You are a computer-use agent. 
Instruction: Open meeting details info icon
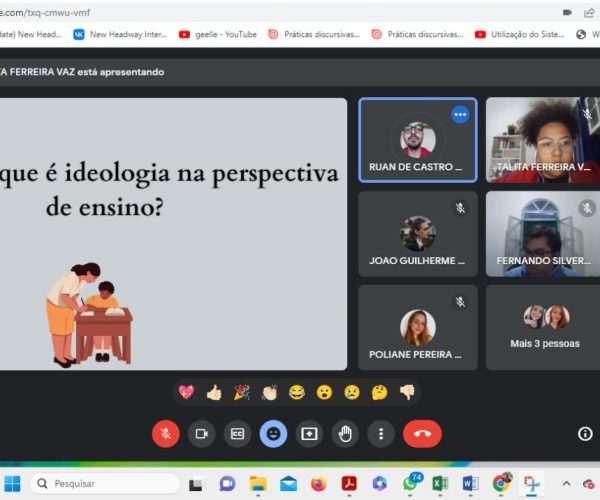[585, 434]
